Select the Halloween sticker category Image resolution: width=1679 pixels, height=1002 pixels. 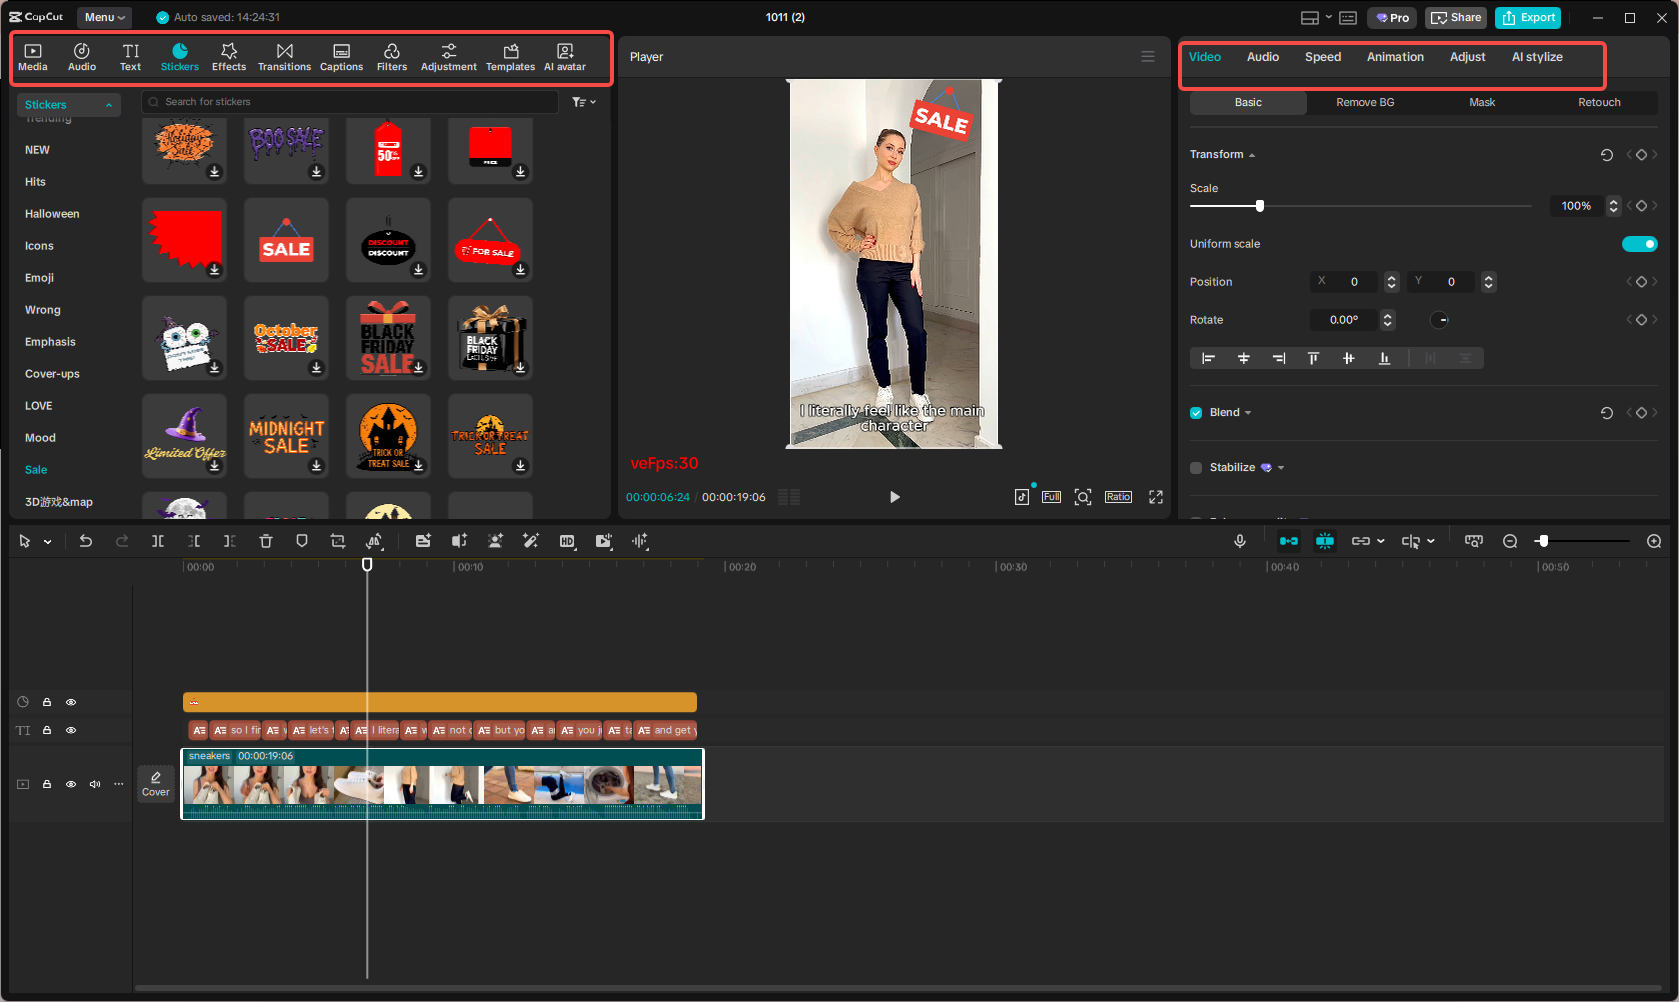51,213
